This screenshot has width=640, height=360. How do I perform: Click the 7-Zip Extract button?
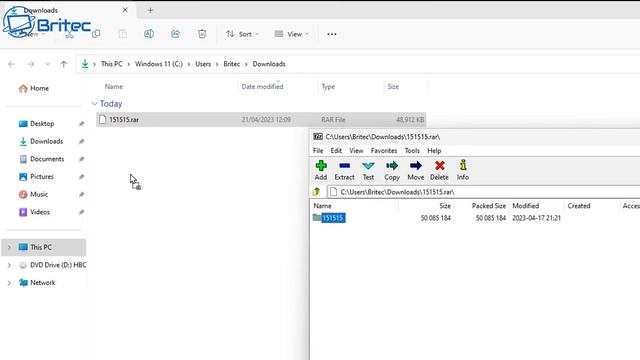click(344, 170)
